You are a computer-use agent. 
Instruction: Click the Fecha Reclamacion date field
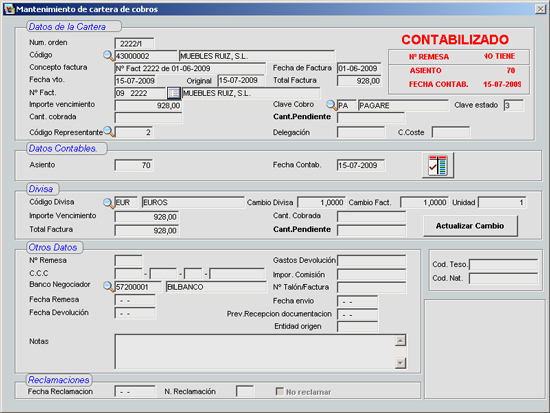coord(135,391)
